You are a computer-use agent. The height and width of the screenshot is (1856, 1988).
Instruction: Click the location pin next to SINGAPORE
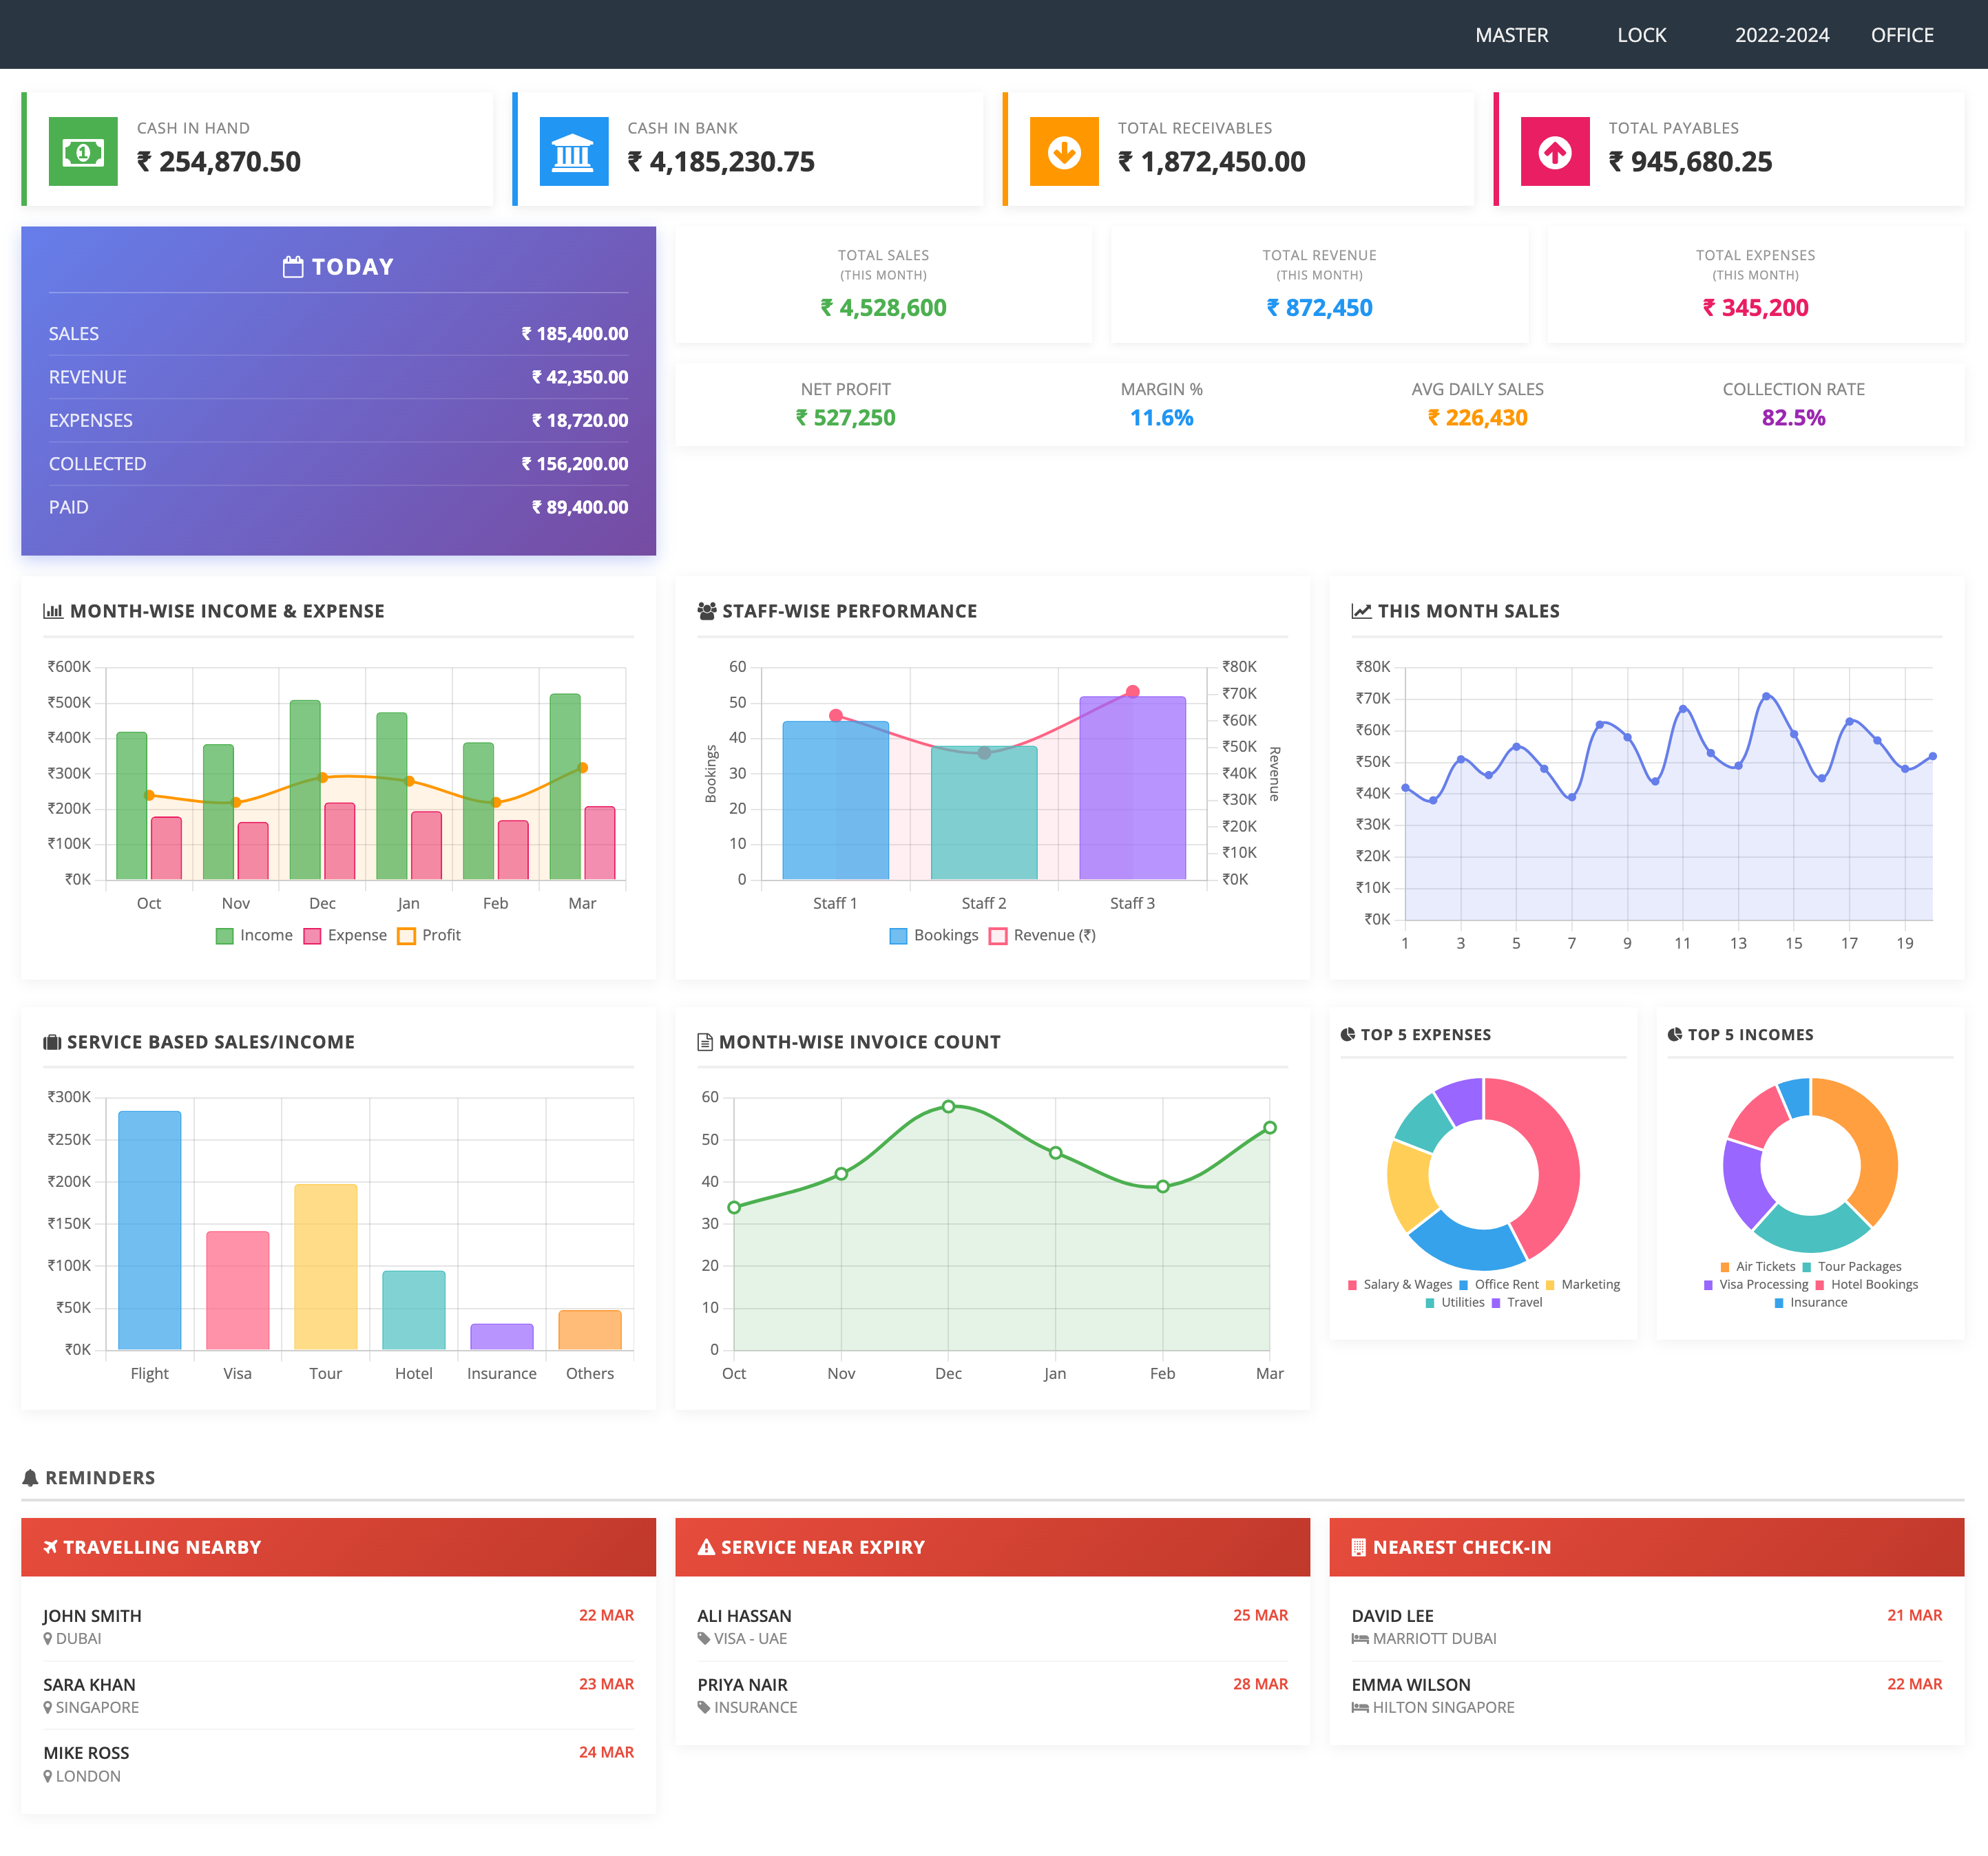[47, 1708]
